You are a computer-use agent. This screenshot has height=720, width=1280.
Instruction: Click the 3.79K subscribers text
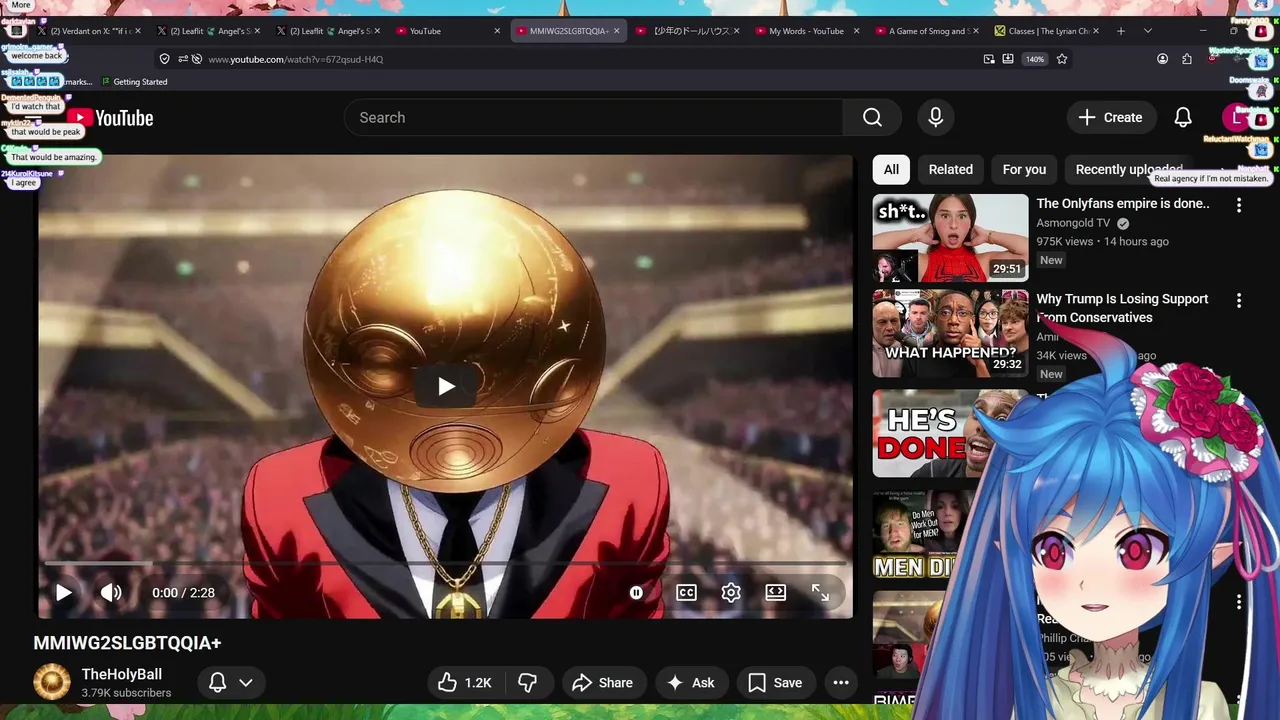tap(126, 693)
